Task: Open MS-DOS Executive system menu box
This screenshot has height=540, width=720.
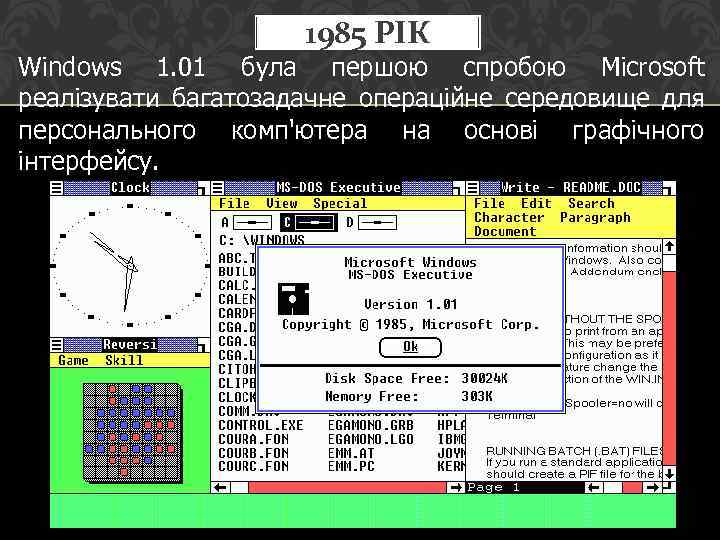Action: point(218,188)
